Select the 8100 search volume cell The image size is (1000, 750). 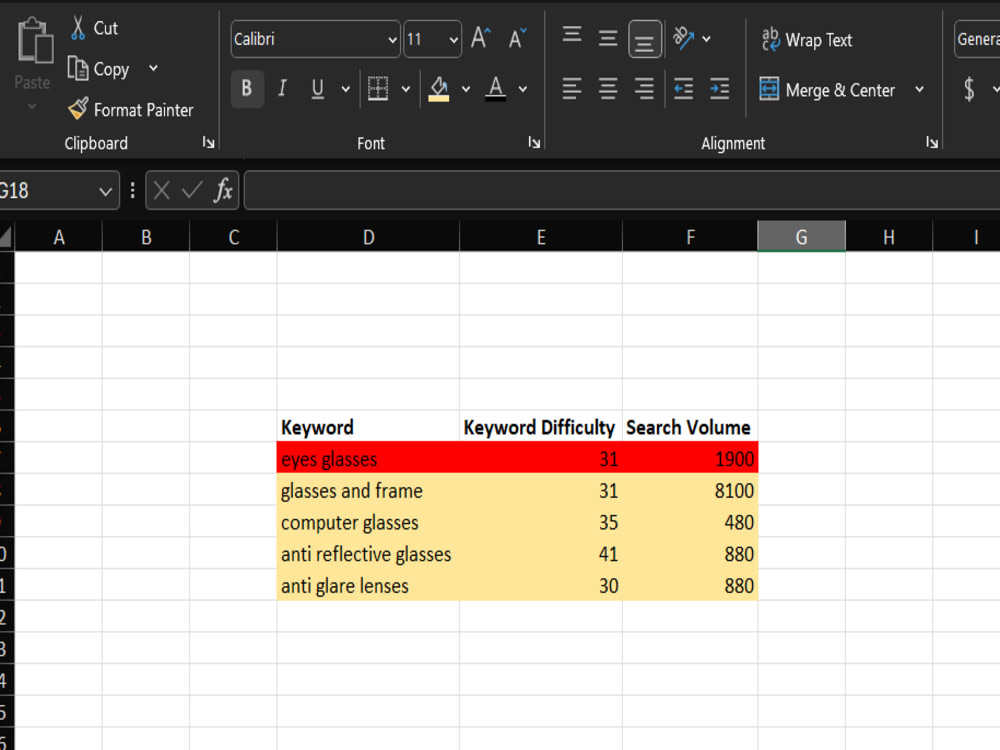tap(690, 490)
